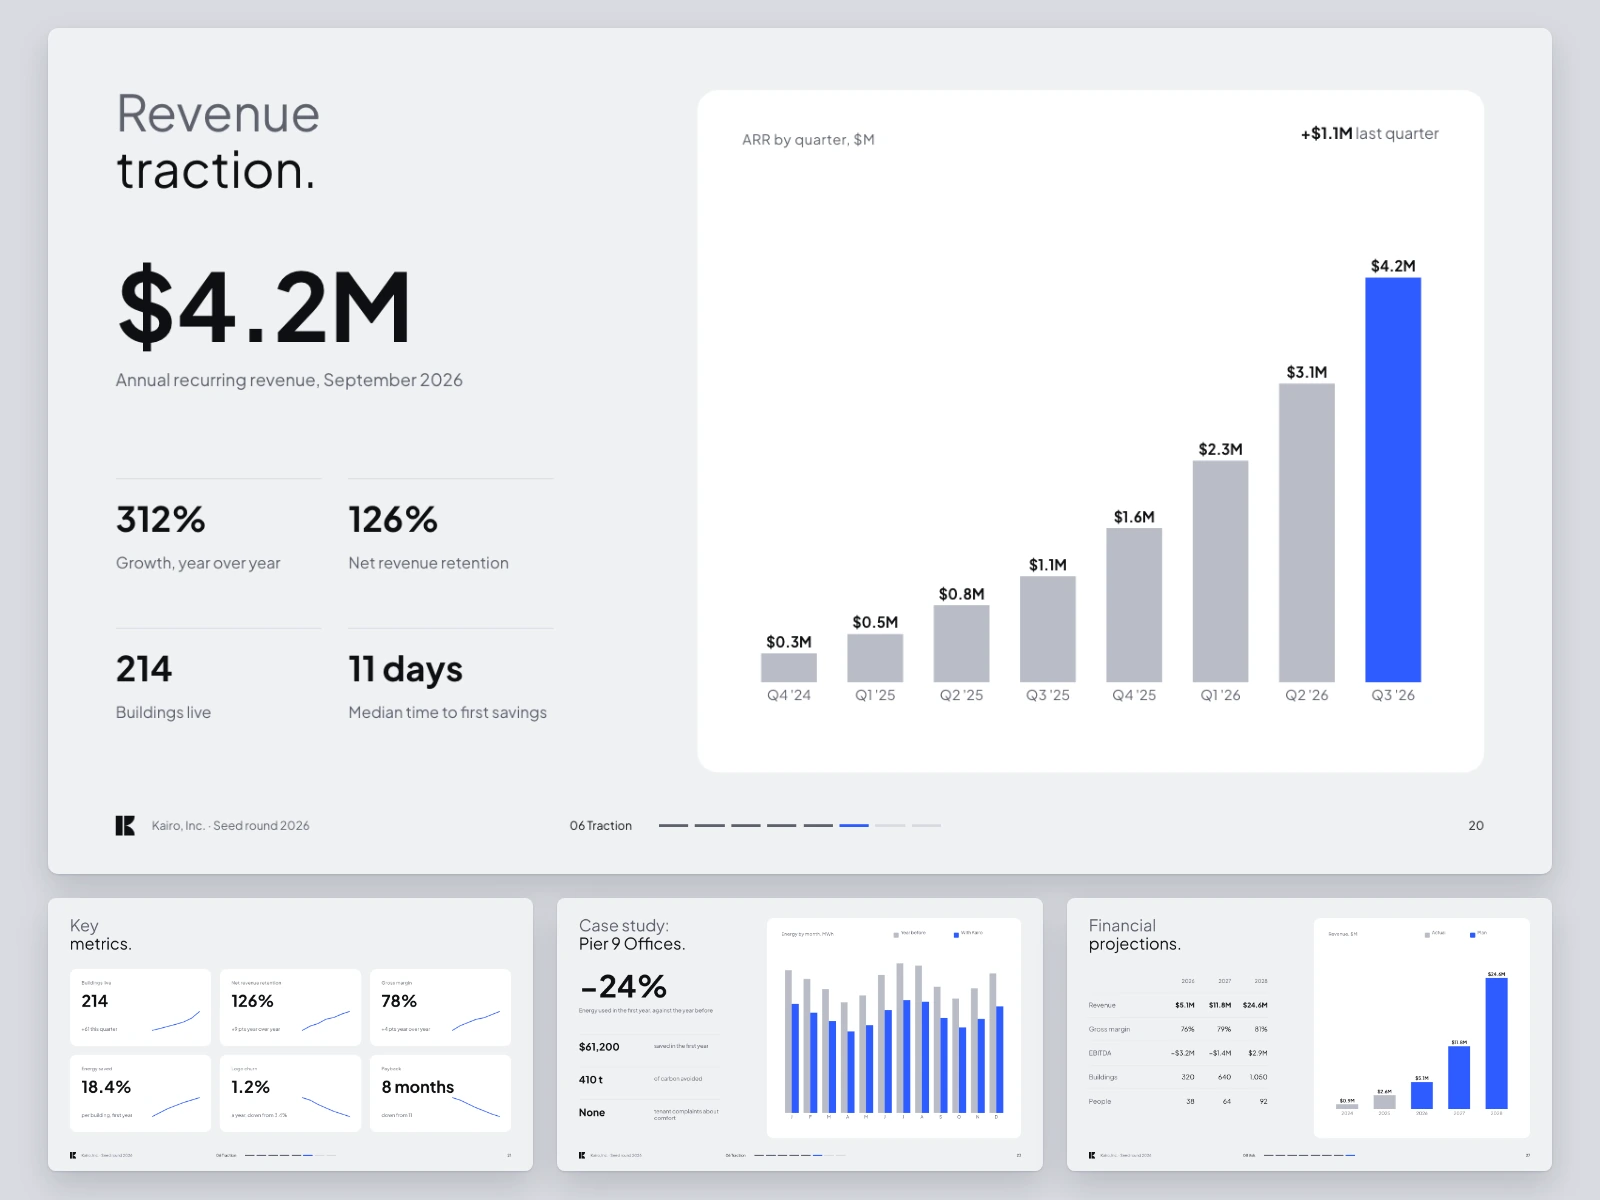Image resolution: width=1600 pixels, height=1200 pixels.
Task: Click the Q2 '26 bar labeled $3.1M
Action: coord(1307,533)
